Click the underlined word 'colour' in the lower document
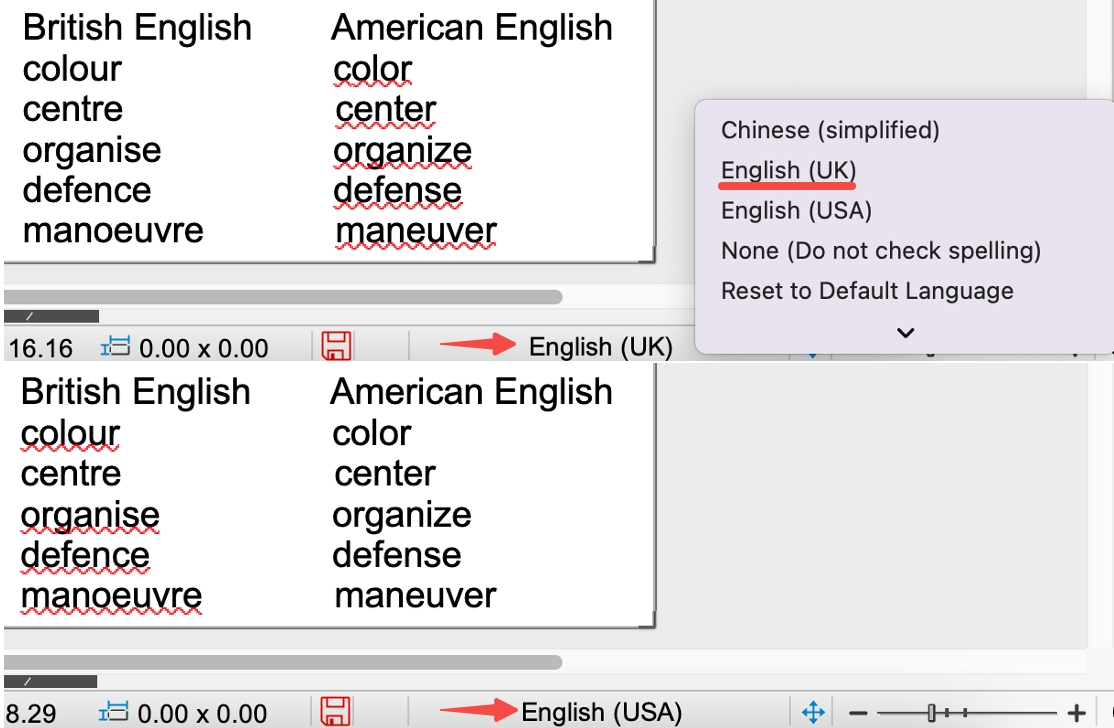The width and height of the screenshot is (1114, 728). point(70,434)
